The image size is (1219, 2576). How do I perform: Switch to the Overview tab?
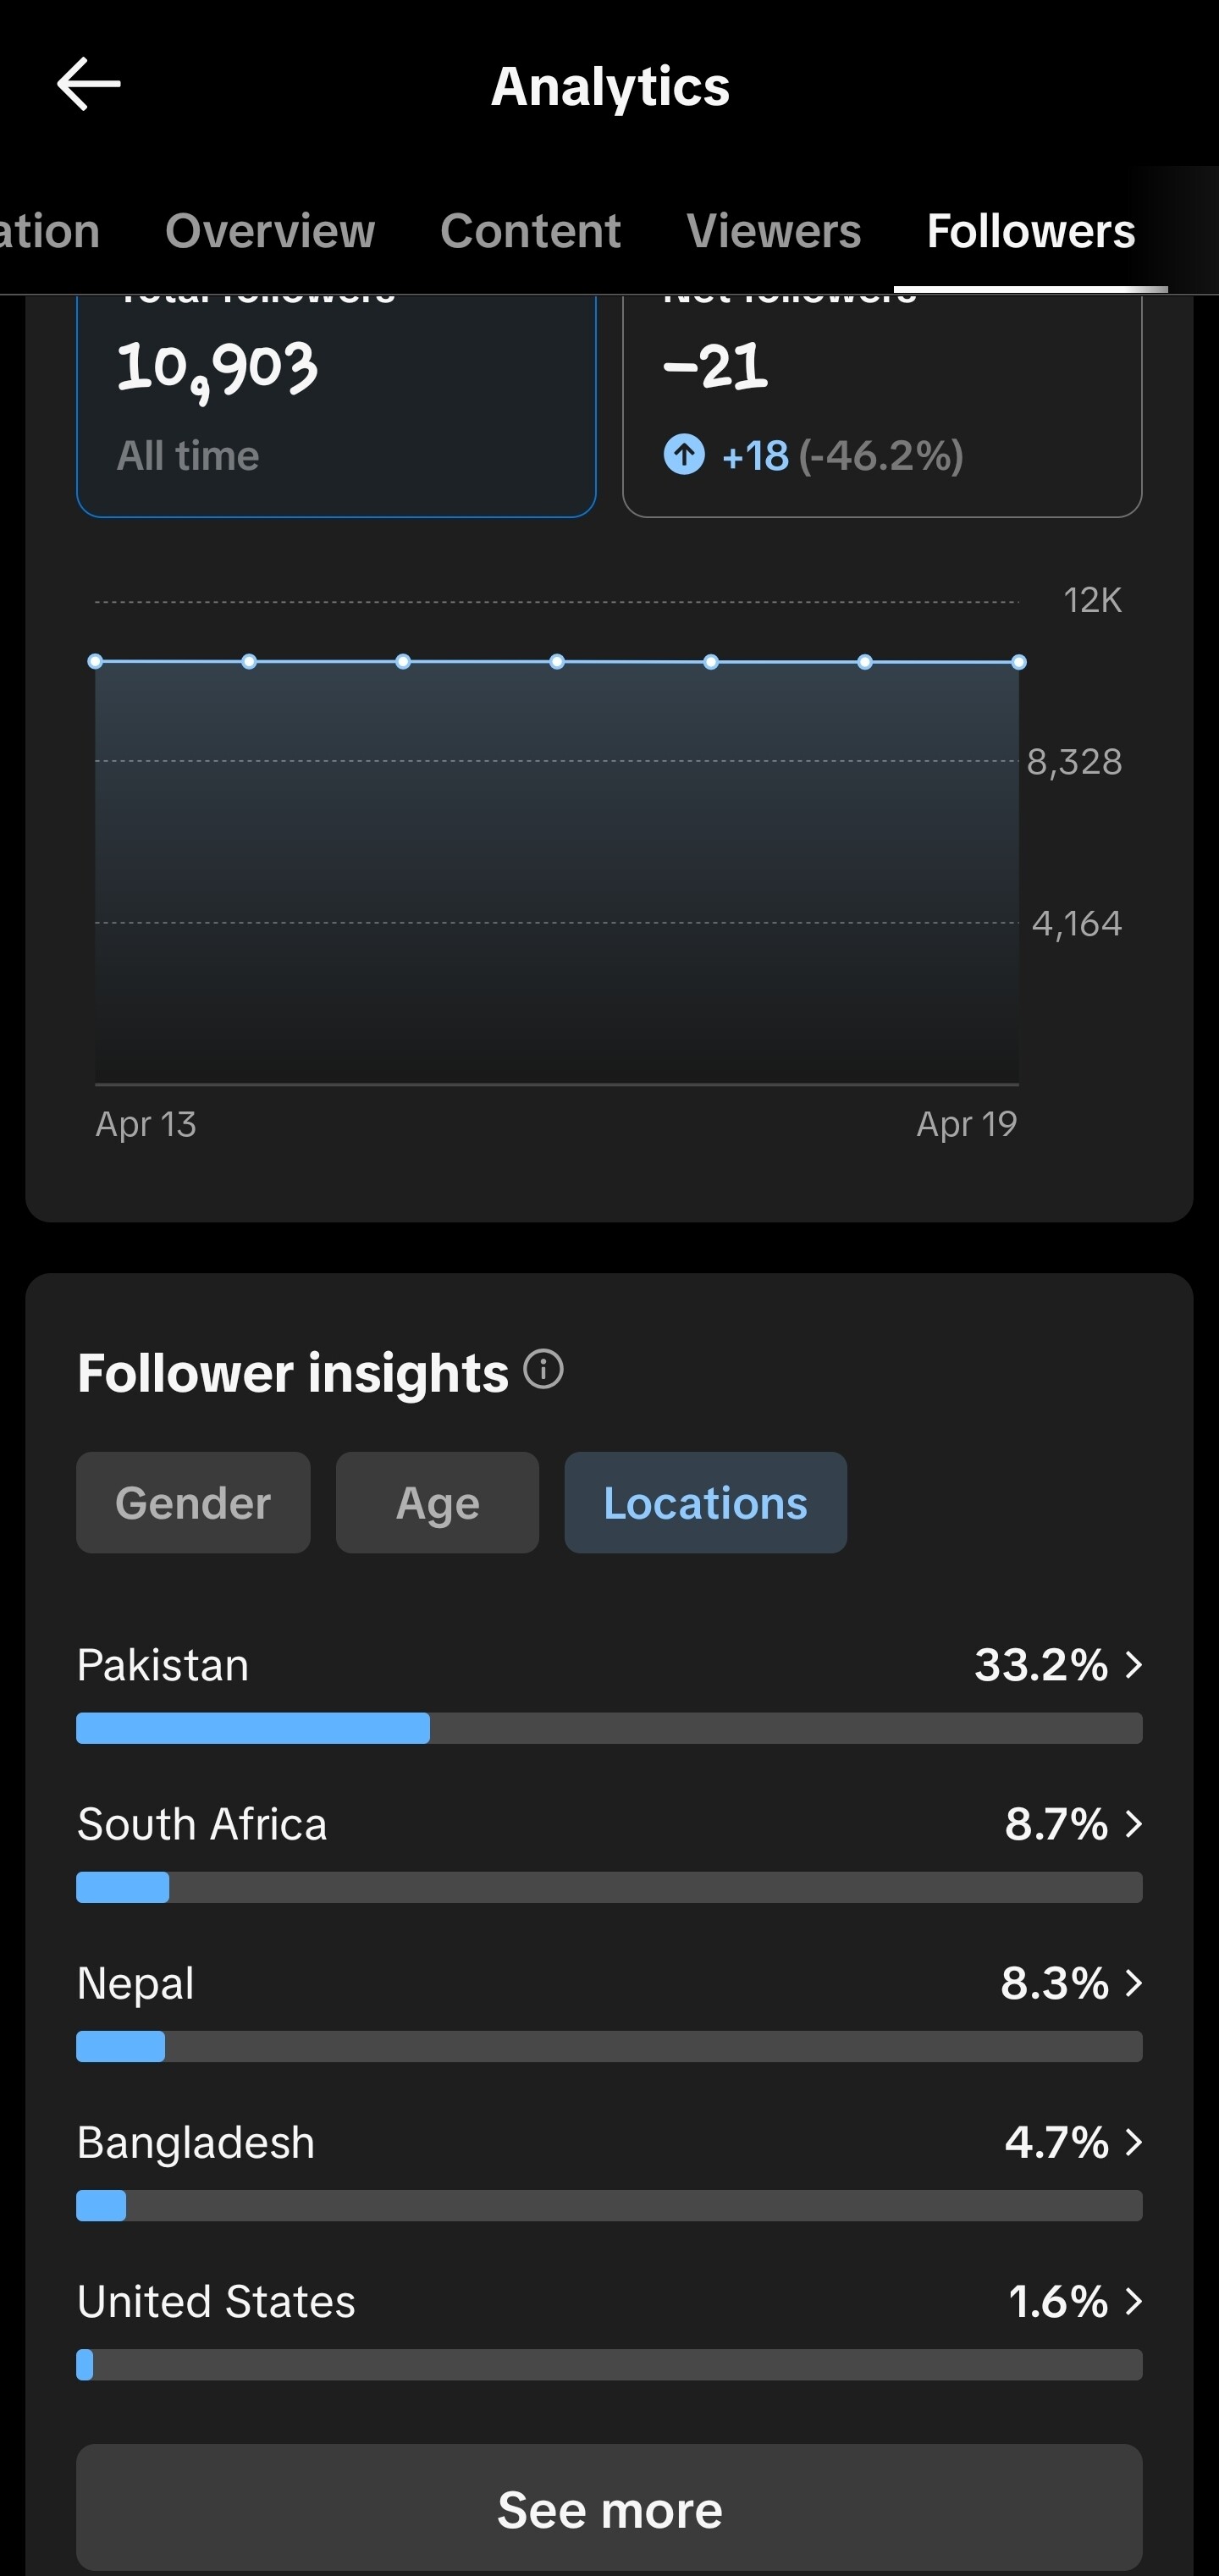point(270,231)
